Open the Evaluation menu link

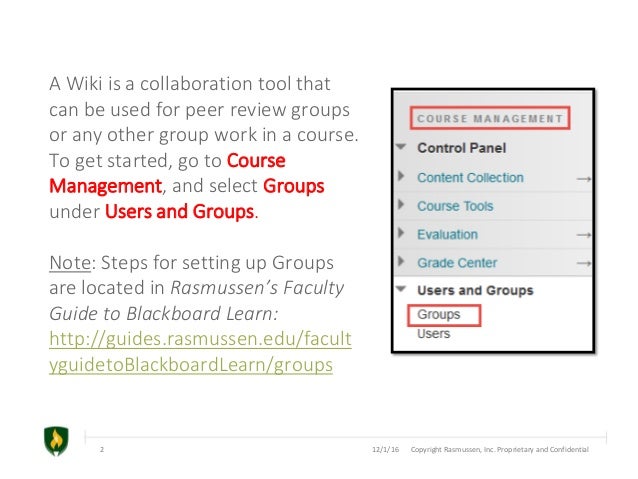click(447, 235)
